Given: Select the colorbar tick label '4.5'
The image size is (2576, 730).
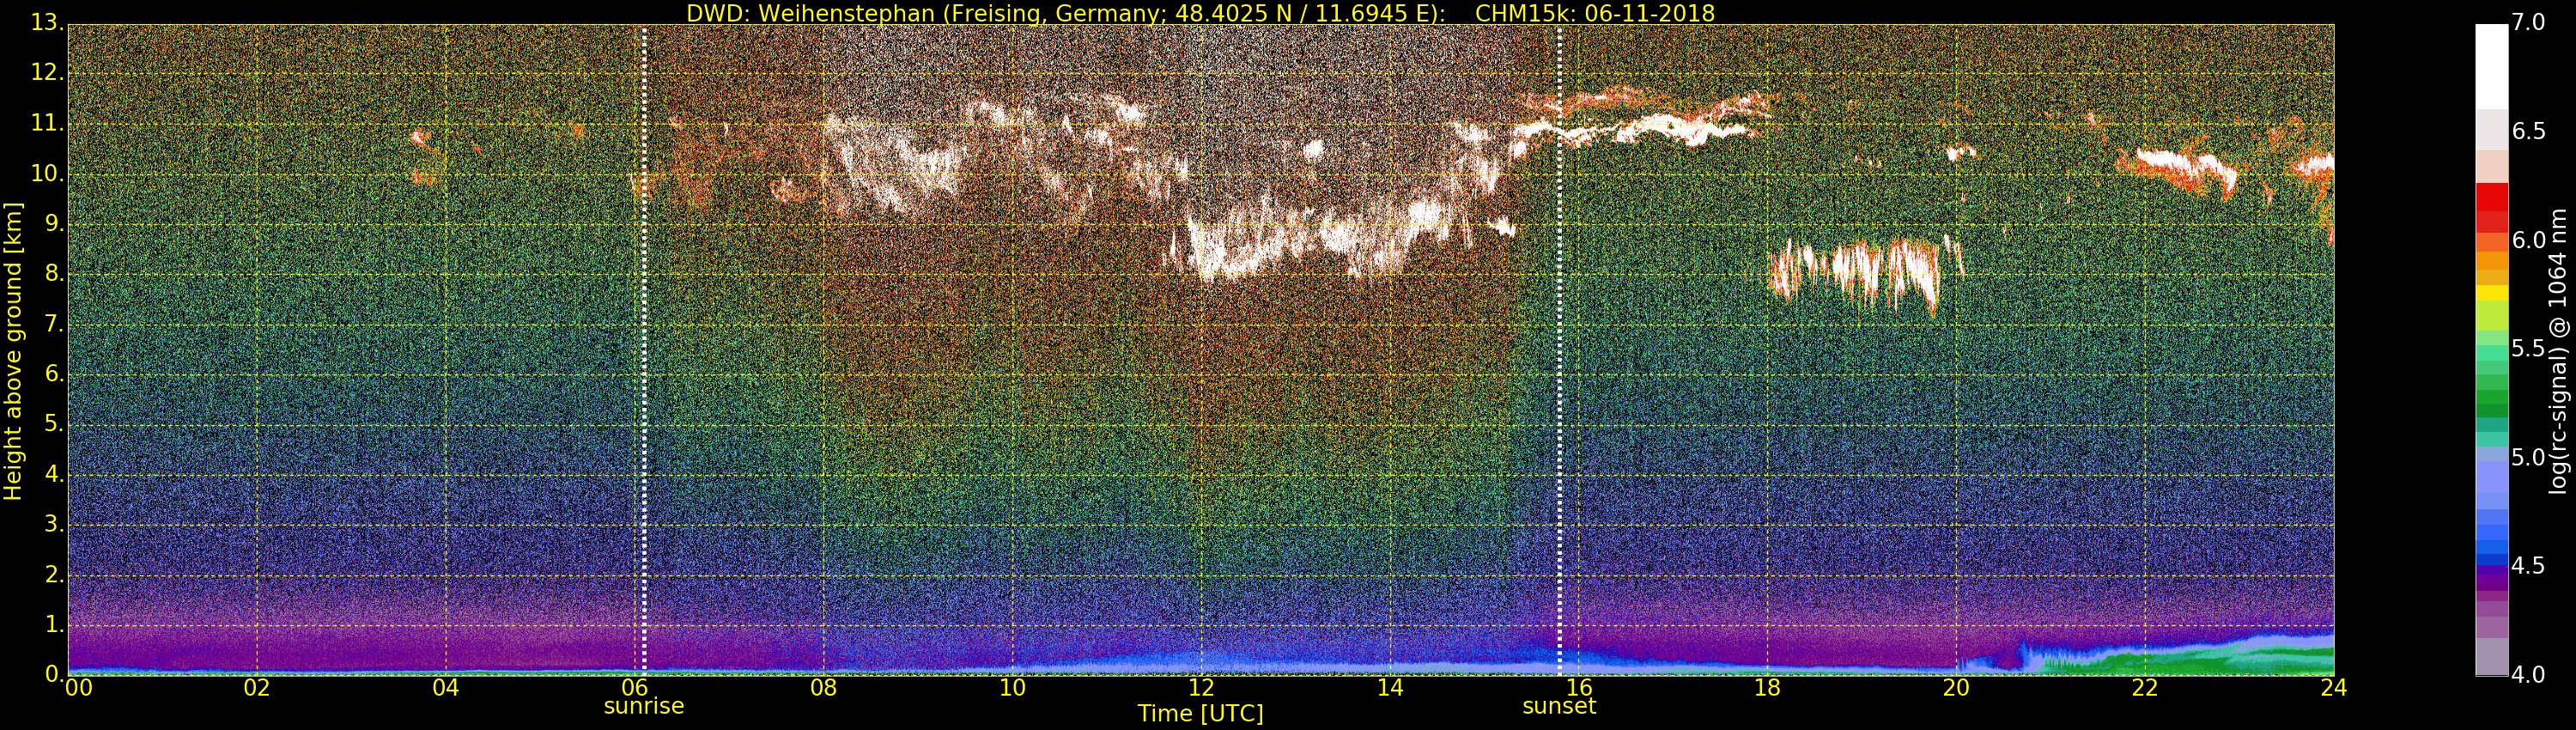Looking at the screenshot, I should point(2528,566).
